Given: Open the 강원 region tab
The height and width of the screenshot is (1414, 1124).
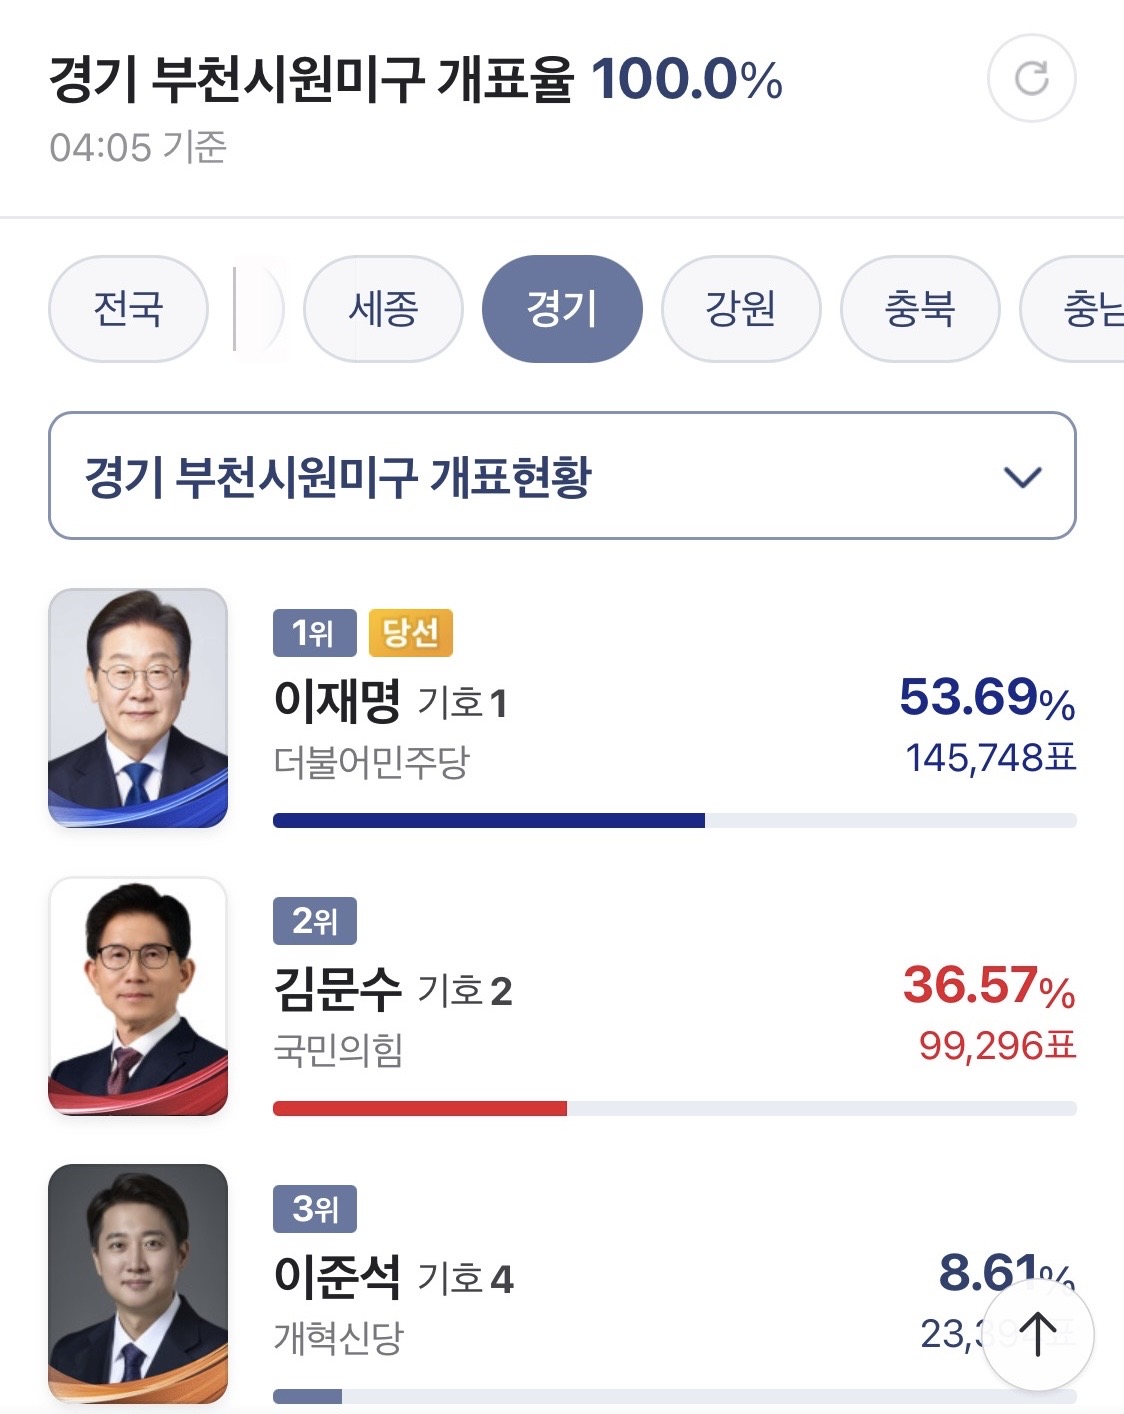Looking at the screenshot, I should click(741, 308).
